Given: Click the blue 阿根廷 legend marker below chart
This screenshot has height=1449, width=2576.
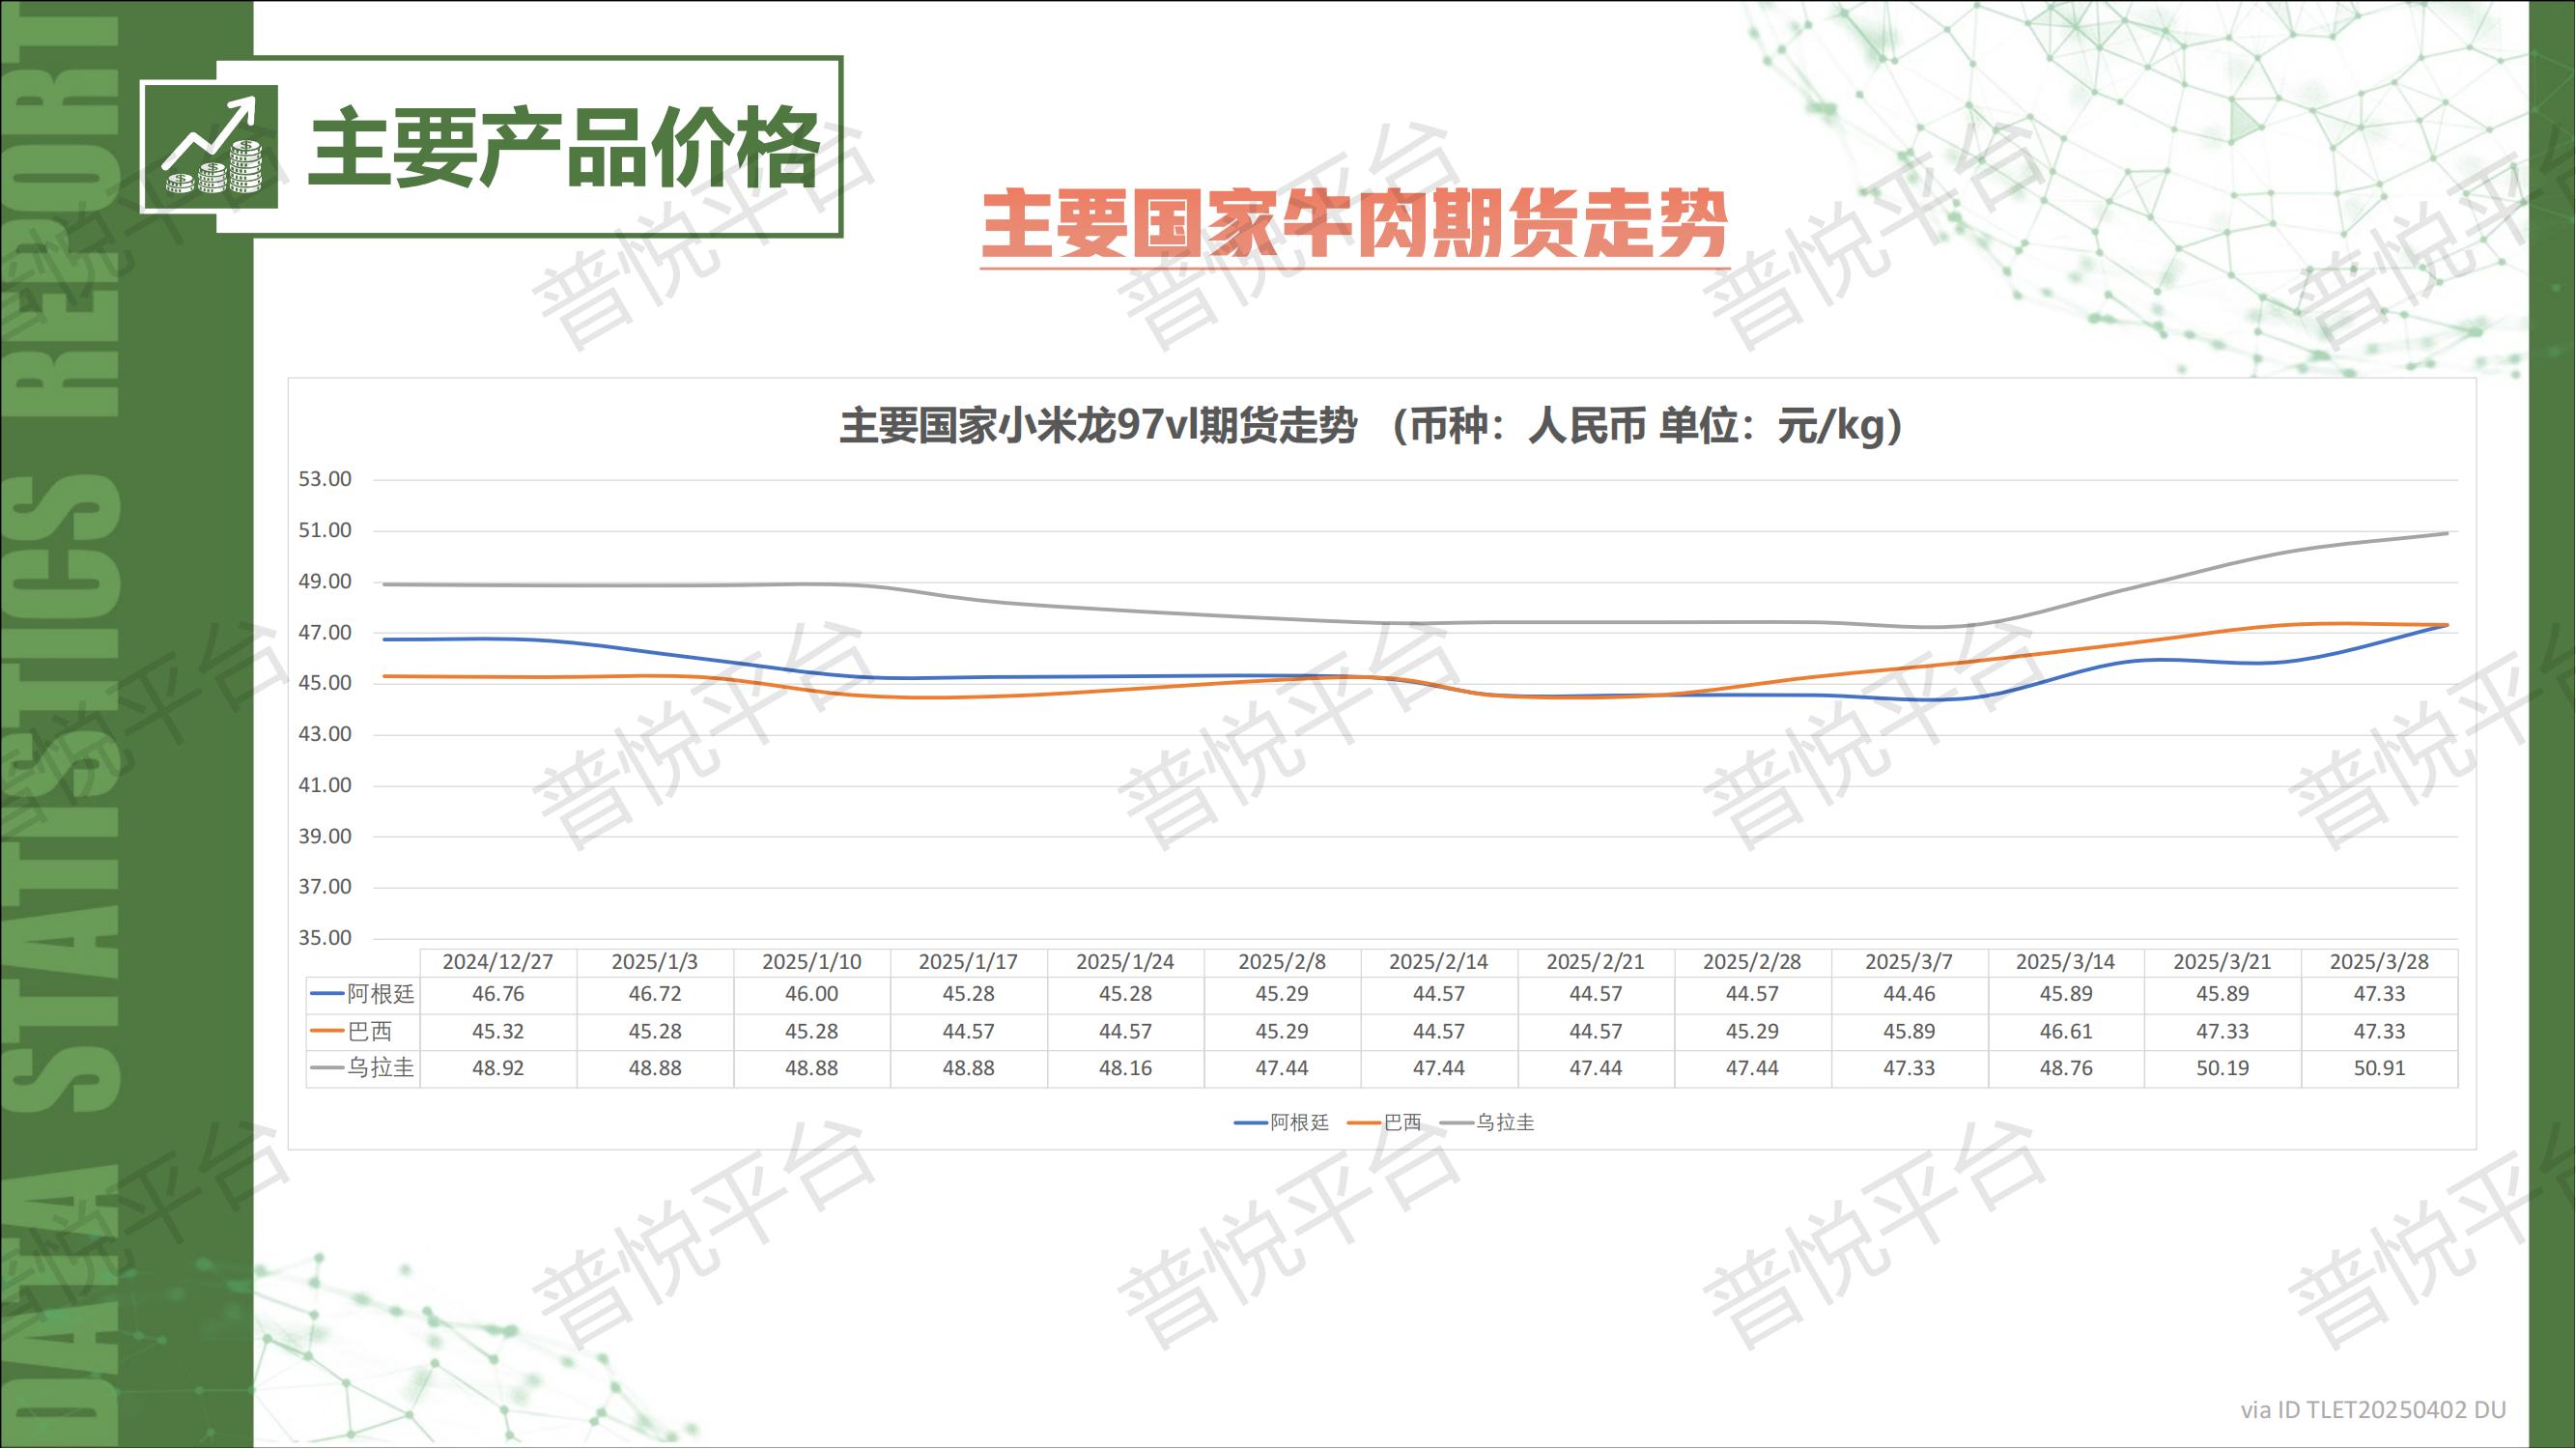Looking at the screenshot, I should click(x=1251, y=1123).
